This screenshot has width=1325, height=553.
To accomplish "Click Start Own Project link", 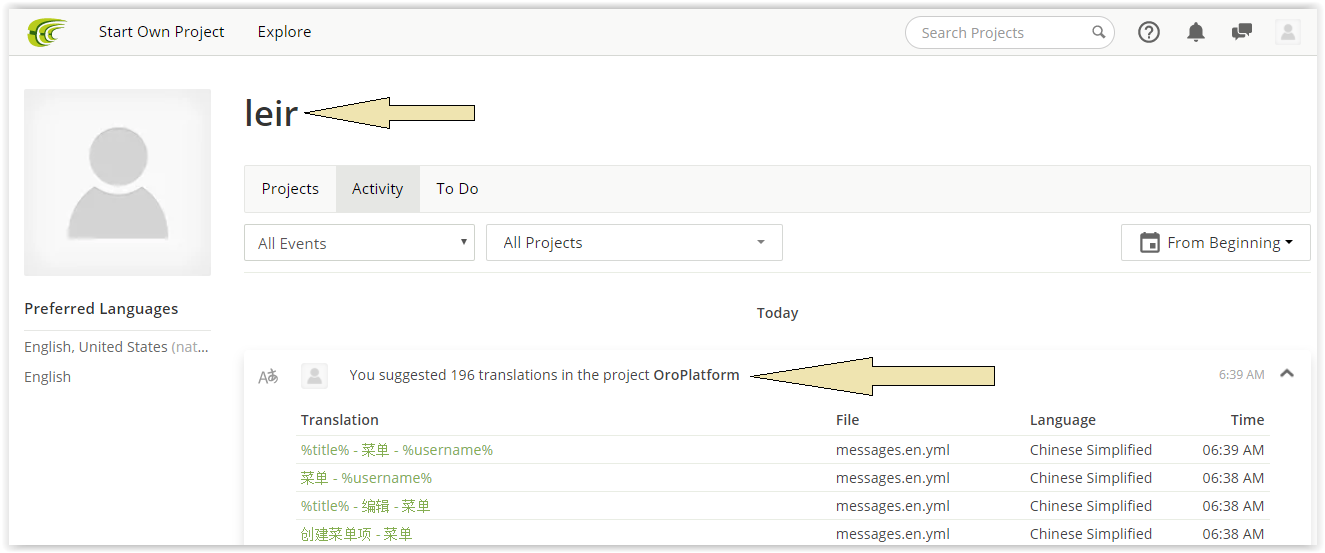I will pyautogui.click(x=161, y=32).
